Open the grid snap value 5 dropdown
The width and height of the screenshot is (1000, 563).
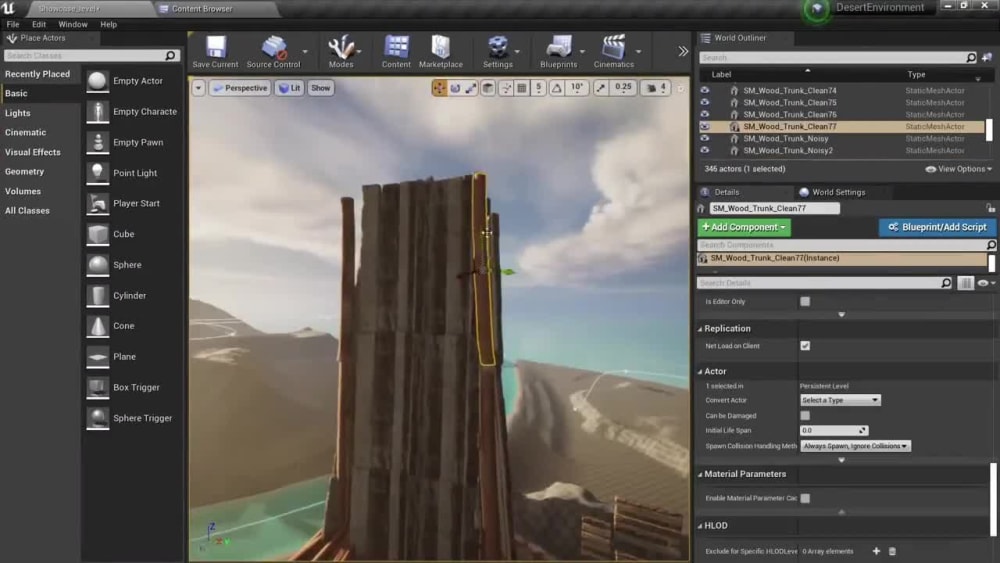pyautogui.click(x=539, y=88)
